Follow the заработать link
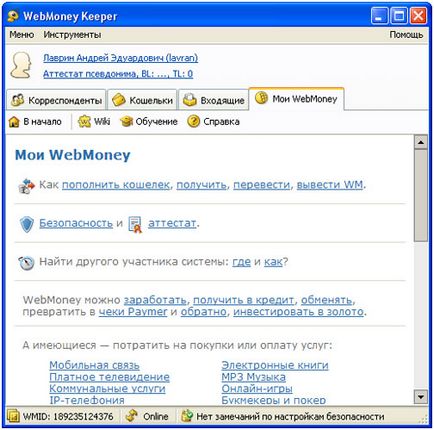This screenshot has height=430, width=434. pyautogui.click(x=155, y=300)
